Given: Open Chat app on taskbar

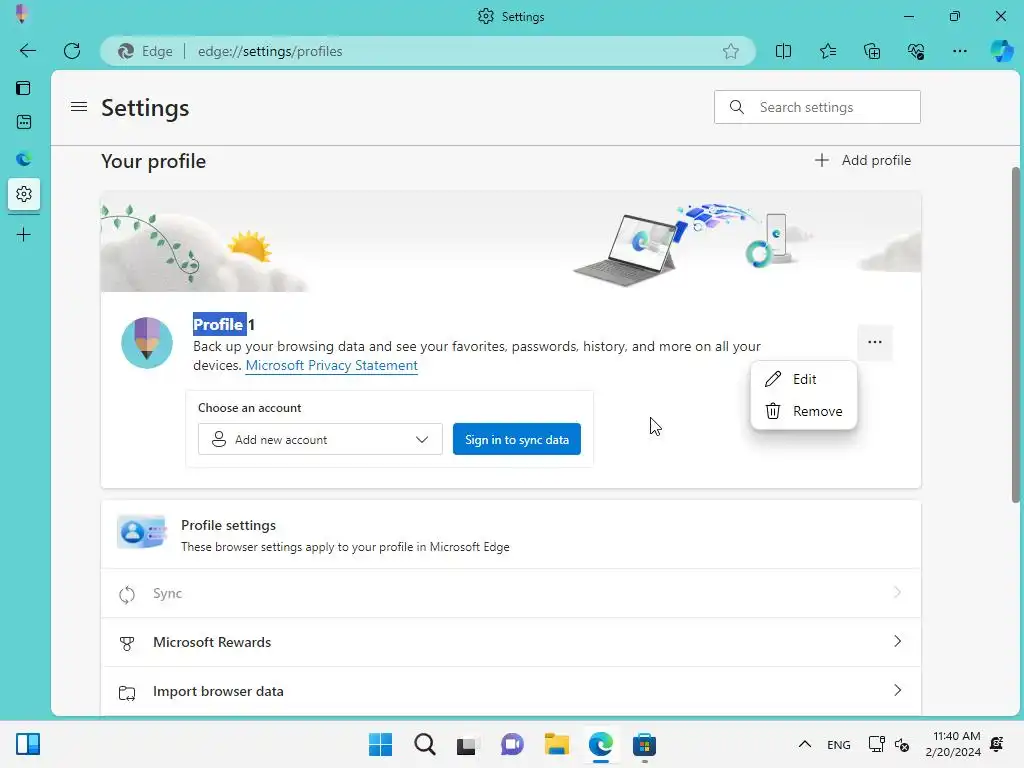Looking at the screenshot, I should coord(512,744).
